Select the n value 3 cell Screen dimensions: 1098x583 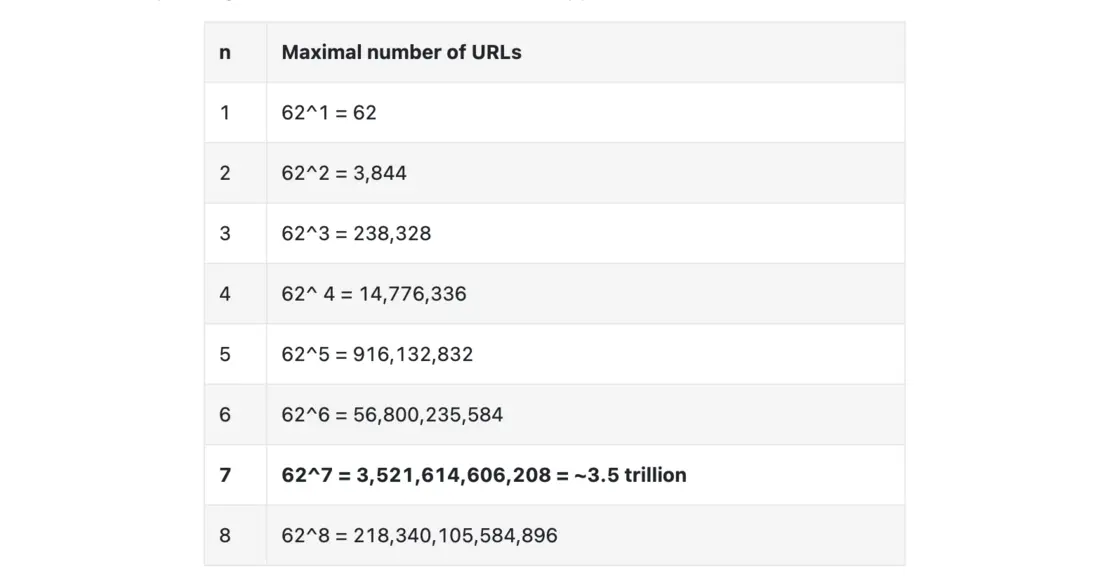[x=225, y=233]
